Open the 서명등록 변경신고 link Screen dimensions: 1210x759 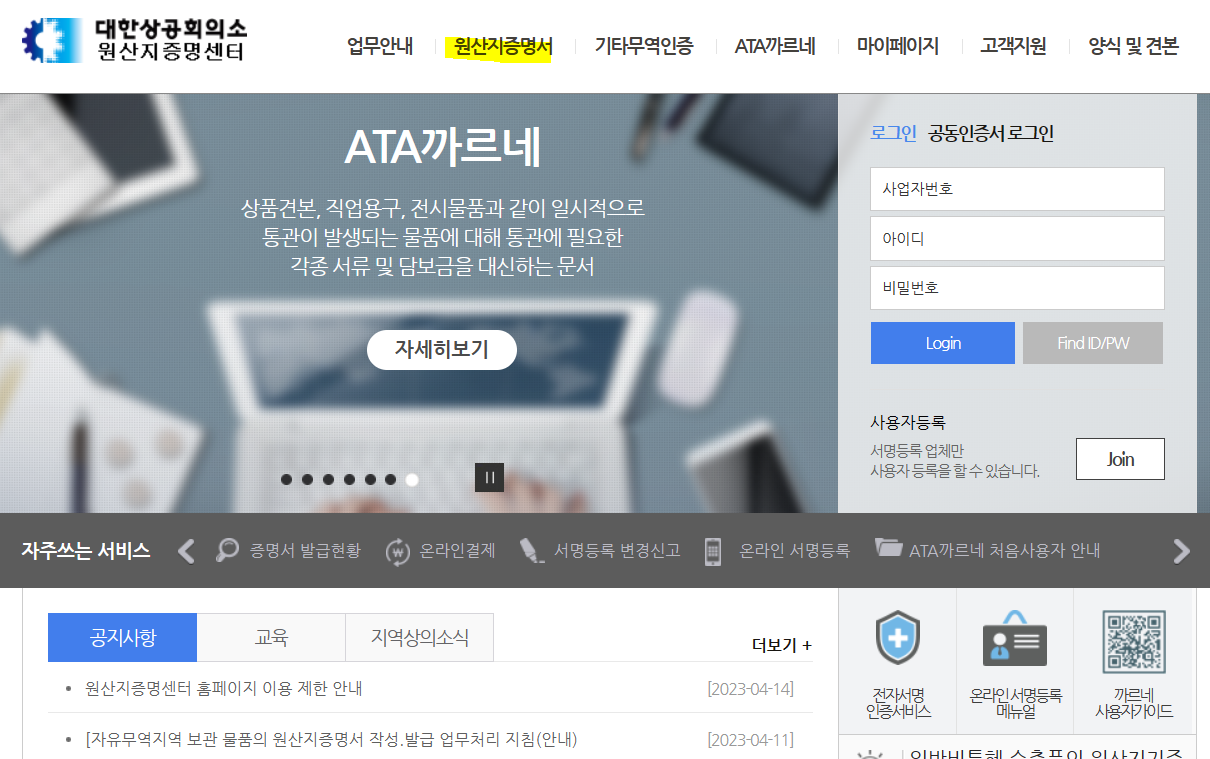tap(617, 551)
